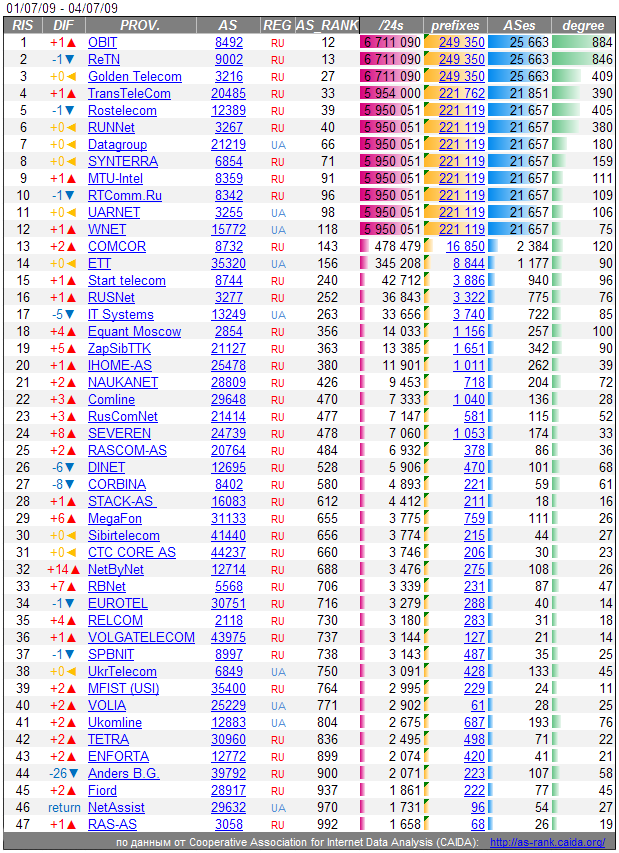Select the degree column header
Screen dimensions: 619x853
583,25
